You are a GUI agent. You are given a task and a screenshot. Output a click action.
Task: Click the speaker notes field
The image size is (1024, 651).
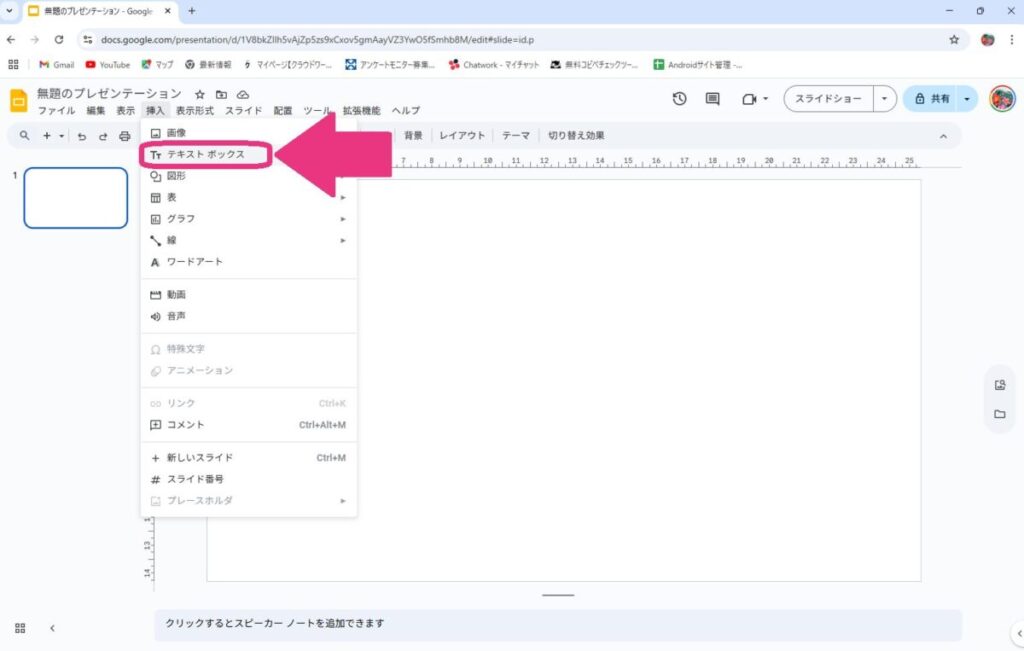(558, 624)
